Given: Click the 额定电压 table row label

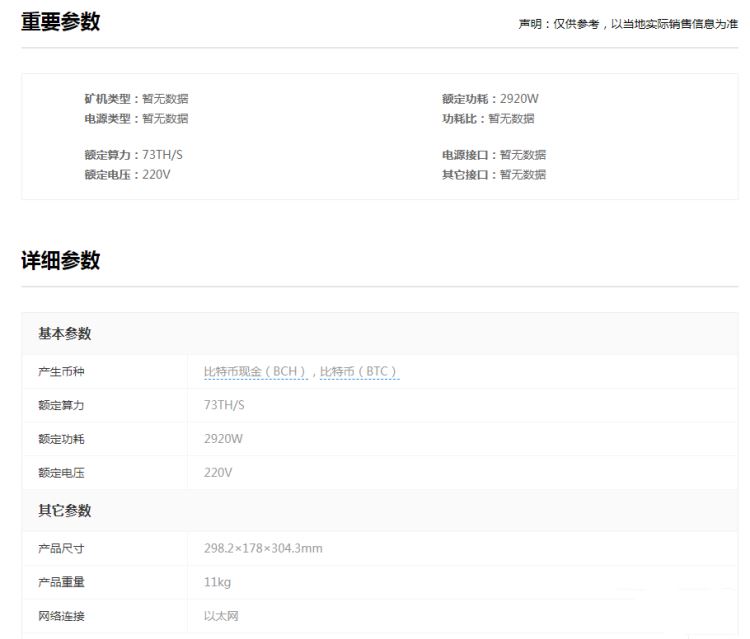Looking at the screenshot, I should tap(61, 473).
